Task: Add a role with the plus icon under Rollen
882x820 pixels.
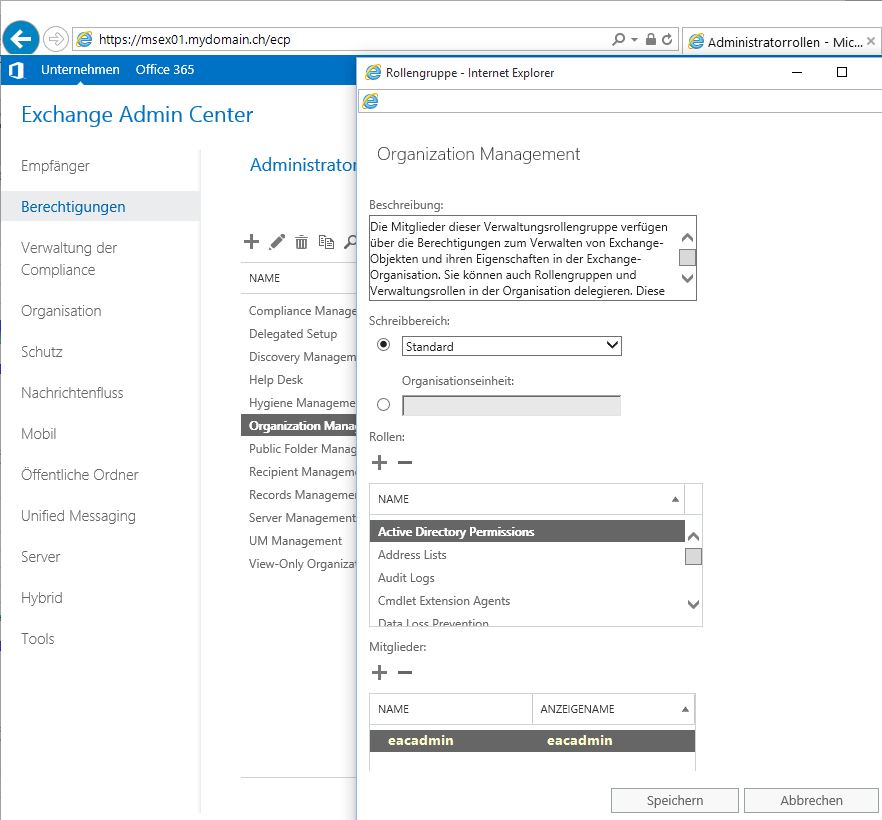Action: (x=378, y=463)
